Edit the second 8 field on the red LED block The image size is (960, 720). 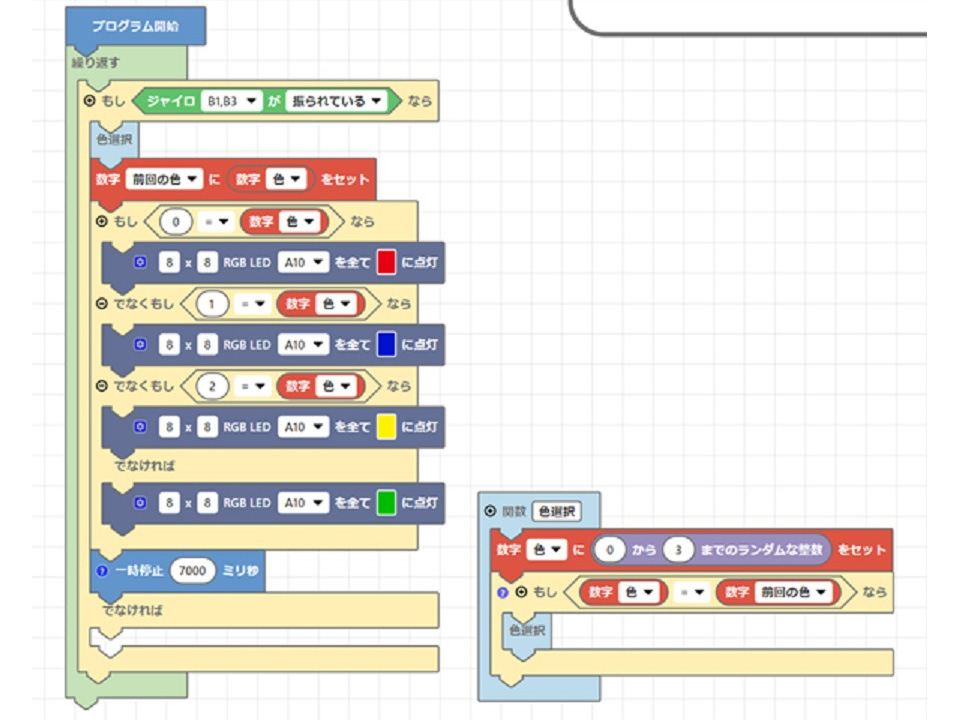pos(207,262)
